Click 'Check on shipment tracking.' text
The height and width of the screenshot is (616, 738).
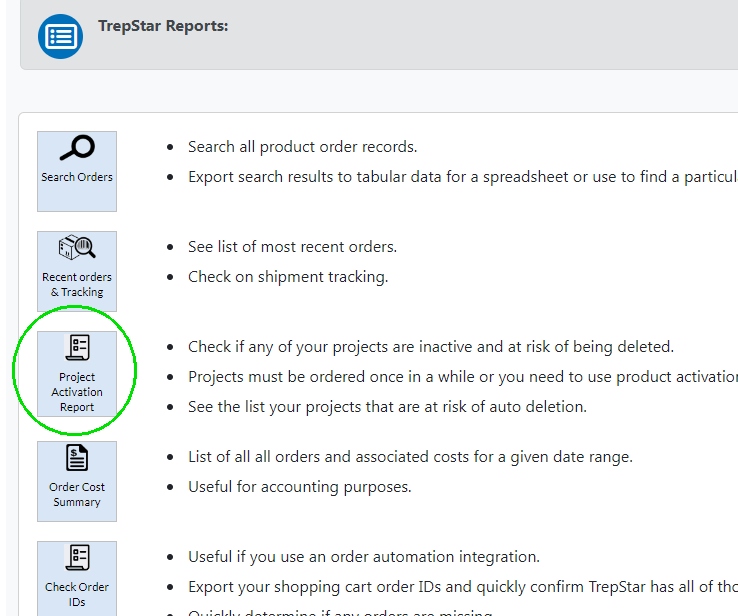coord(288,277)
